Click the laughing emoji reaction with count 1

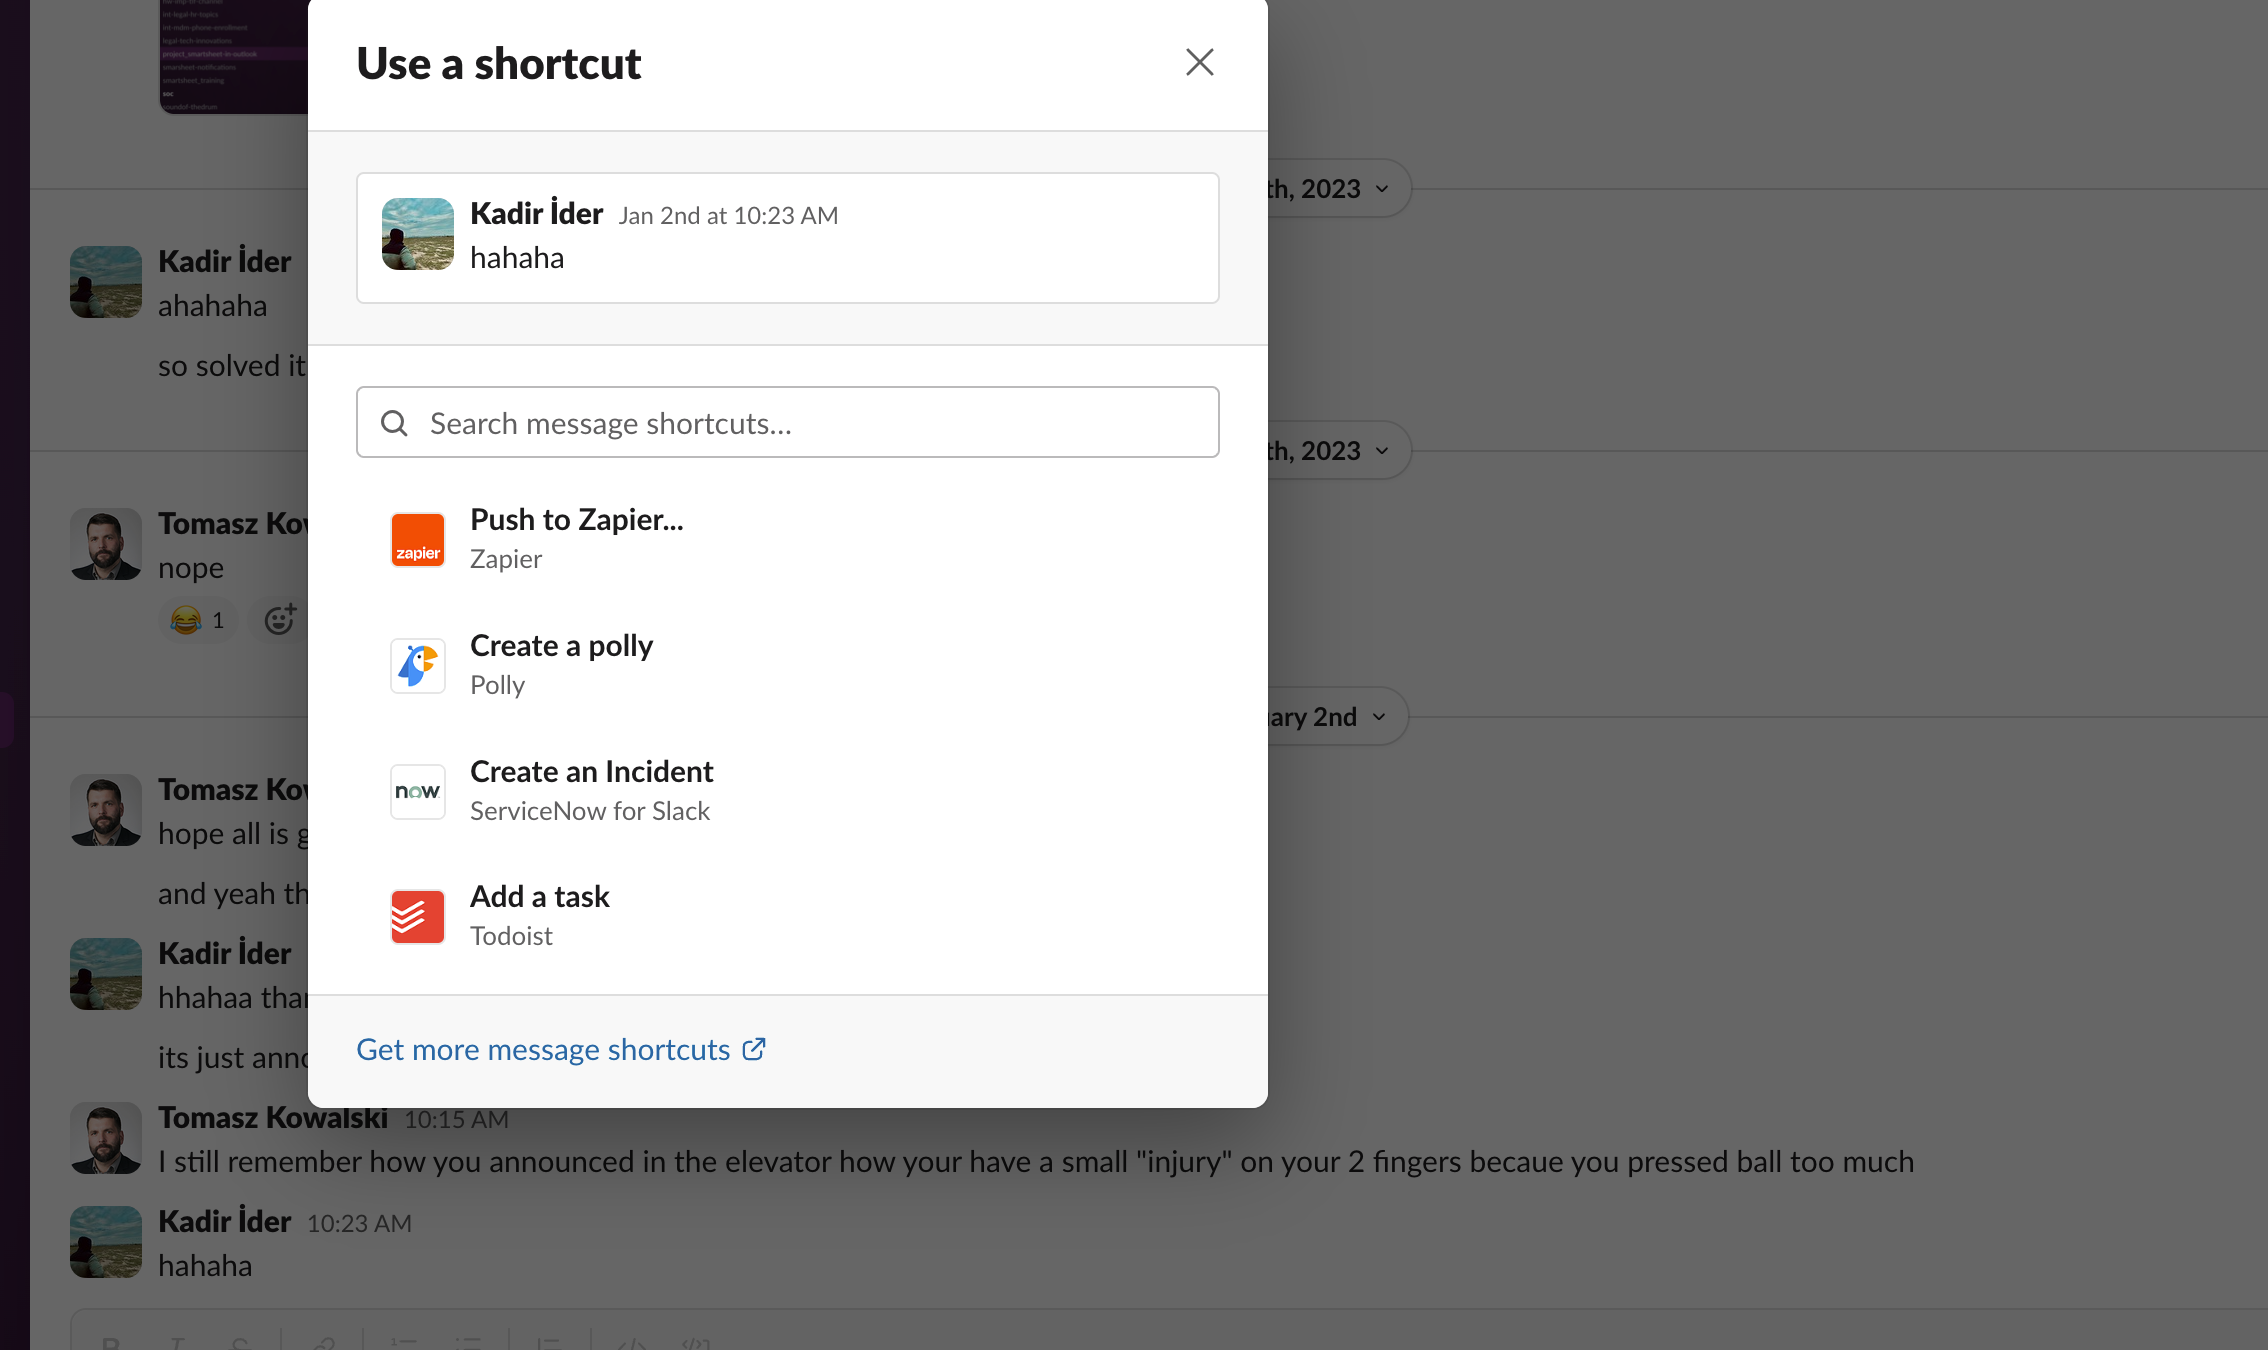tap(198, 620)
